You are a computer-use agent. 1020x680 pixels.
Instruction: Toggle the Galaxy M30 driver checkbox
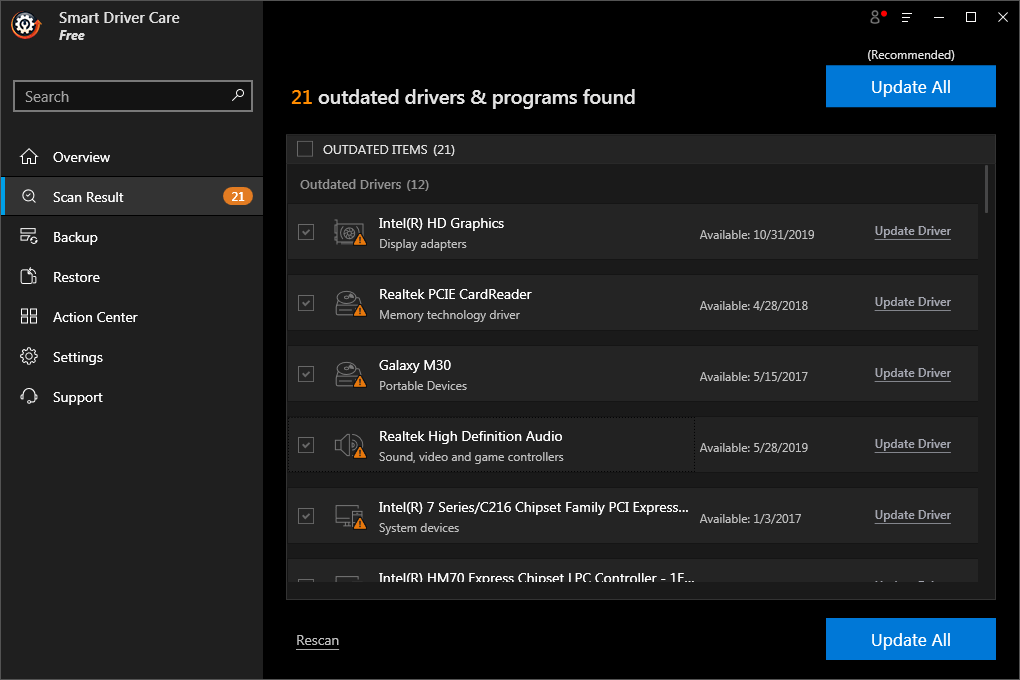pos(306,374)
